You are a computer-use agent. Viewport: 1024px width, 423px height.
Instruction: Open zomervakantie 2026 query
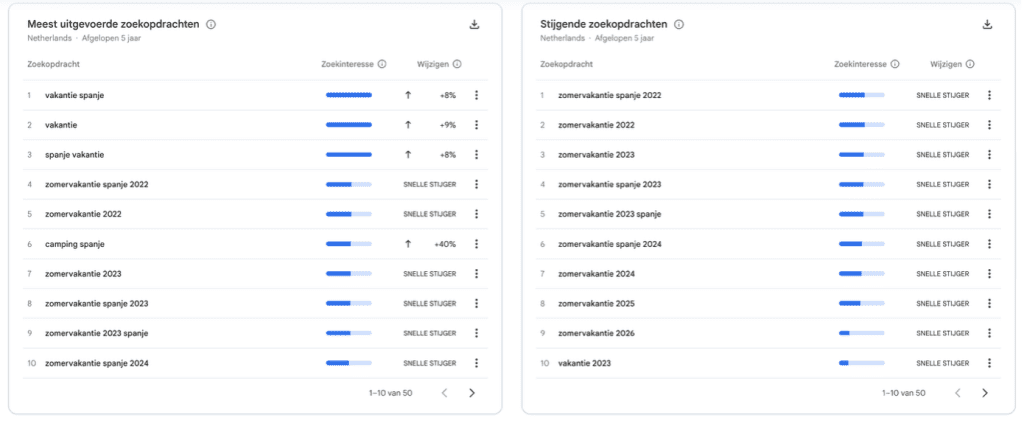pyautogui.click(x=596, y=333)
